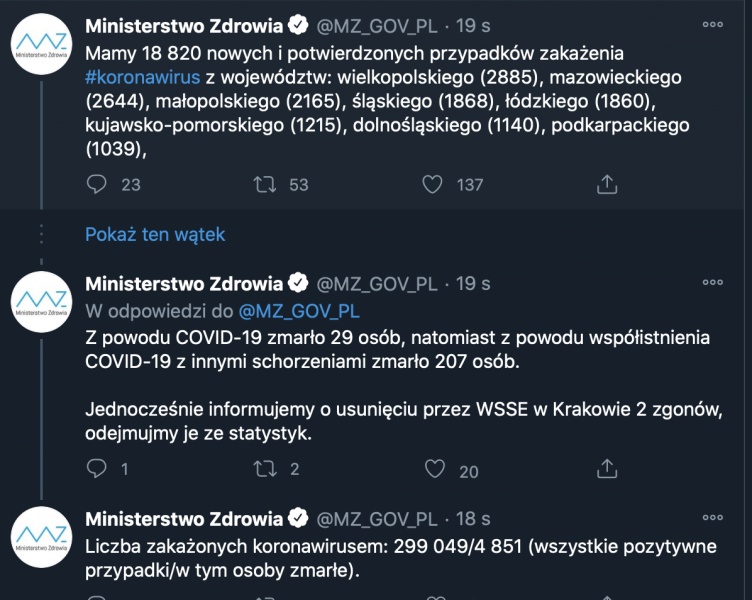Open more options on second tweet

(x=712, y=283)
